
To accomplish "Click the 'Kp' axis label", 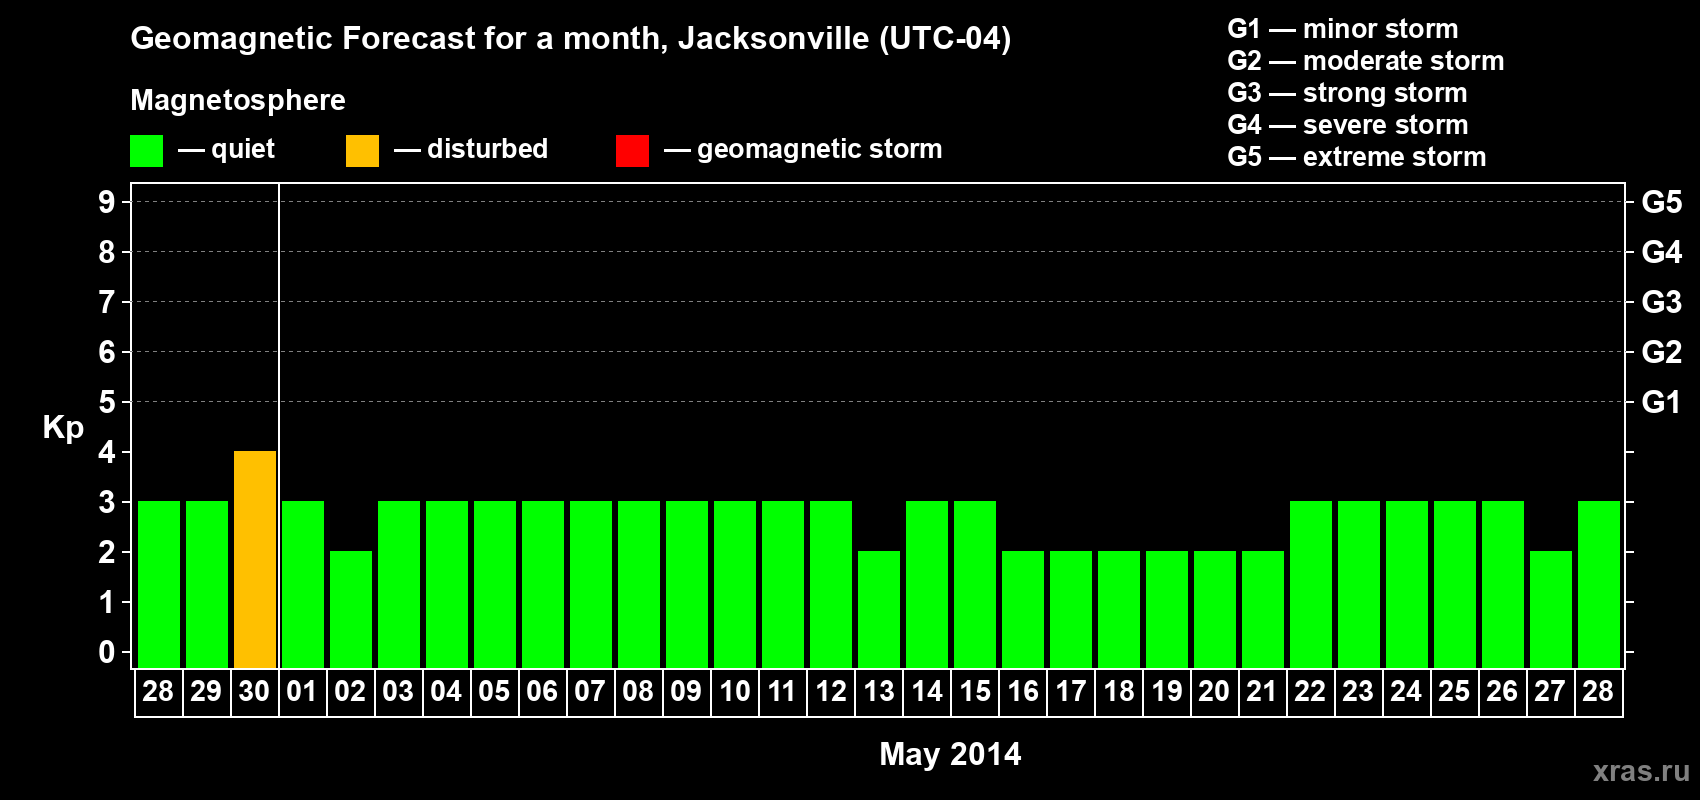I will (63, 428).
